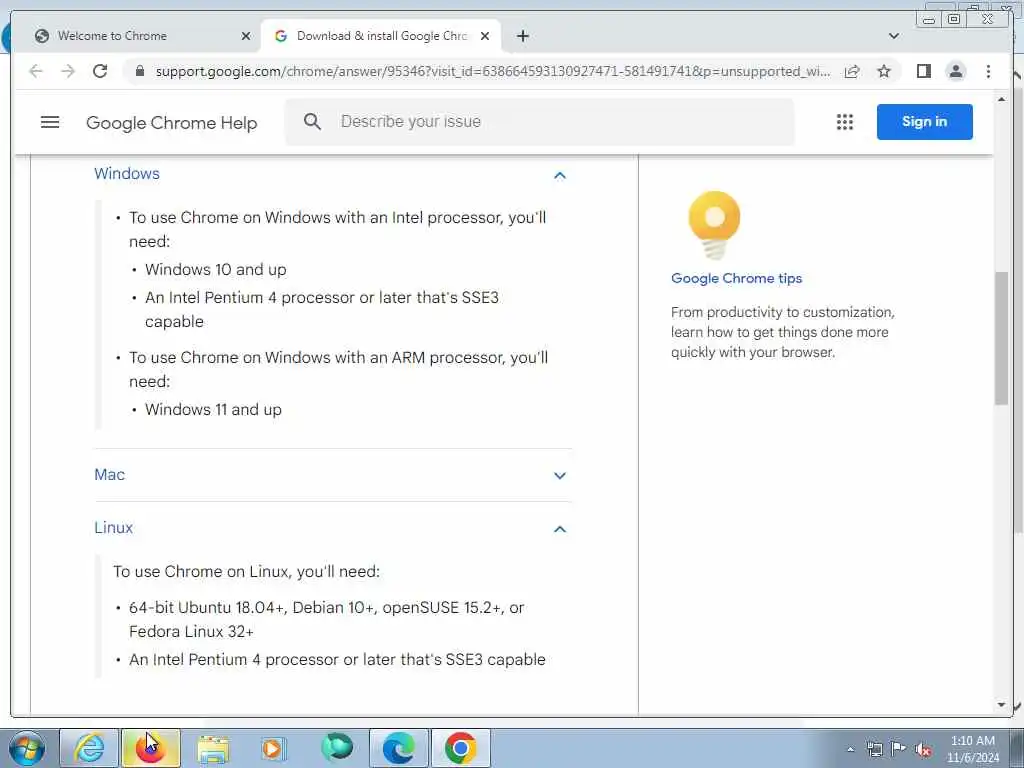This screenshot has width=1024, height=768.
Task: Click the muted volume tray icon
Action: pos(923,750)
